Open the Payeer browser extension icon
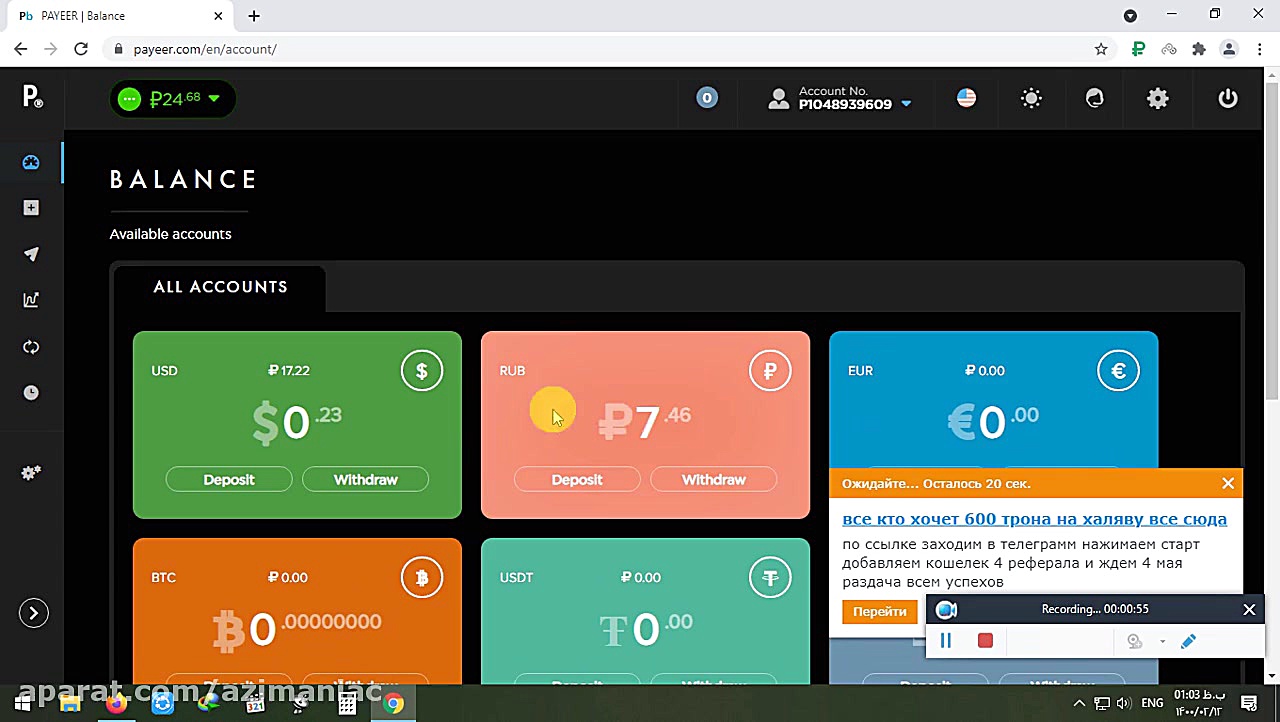The image size is (1280, 722). pos(1138,49)
